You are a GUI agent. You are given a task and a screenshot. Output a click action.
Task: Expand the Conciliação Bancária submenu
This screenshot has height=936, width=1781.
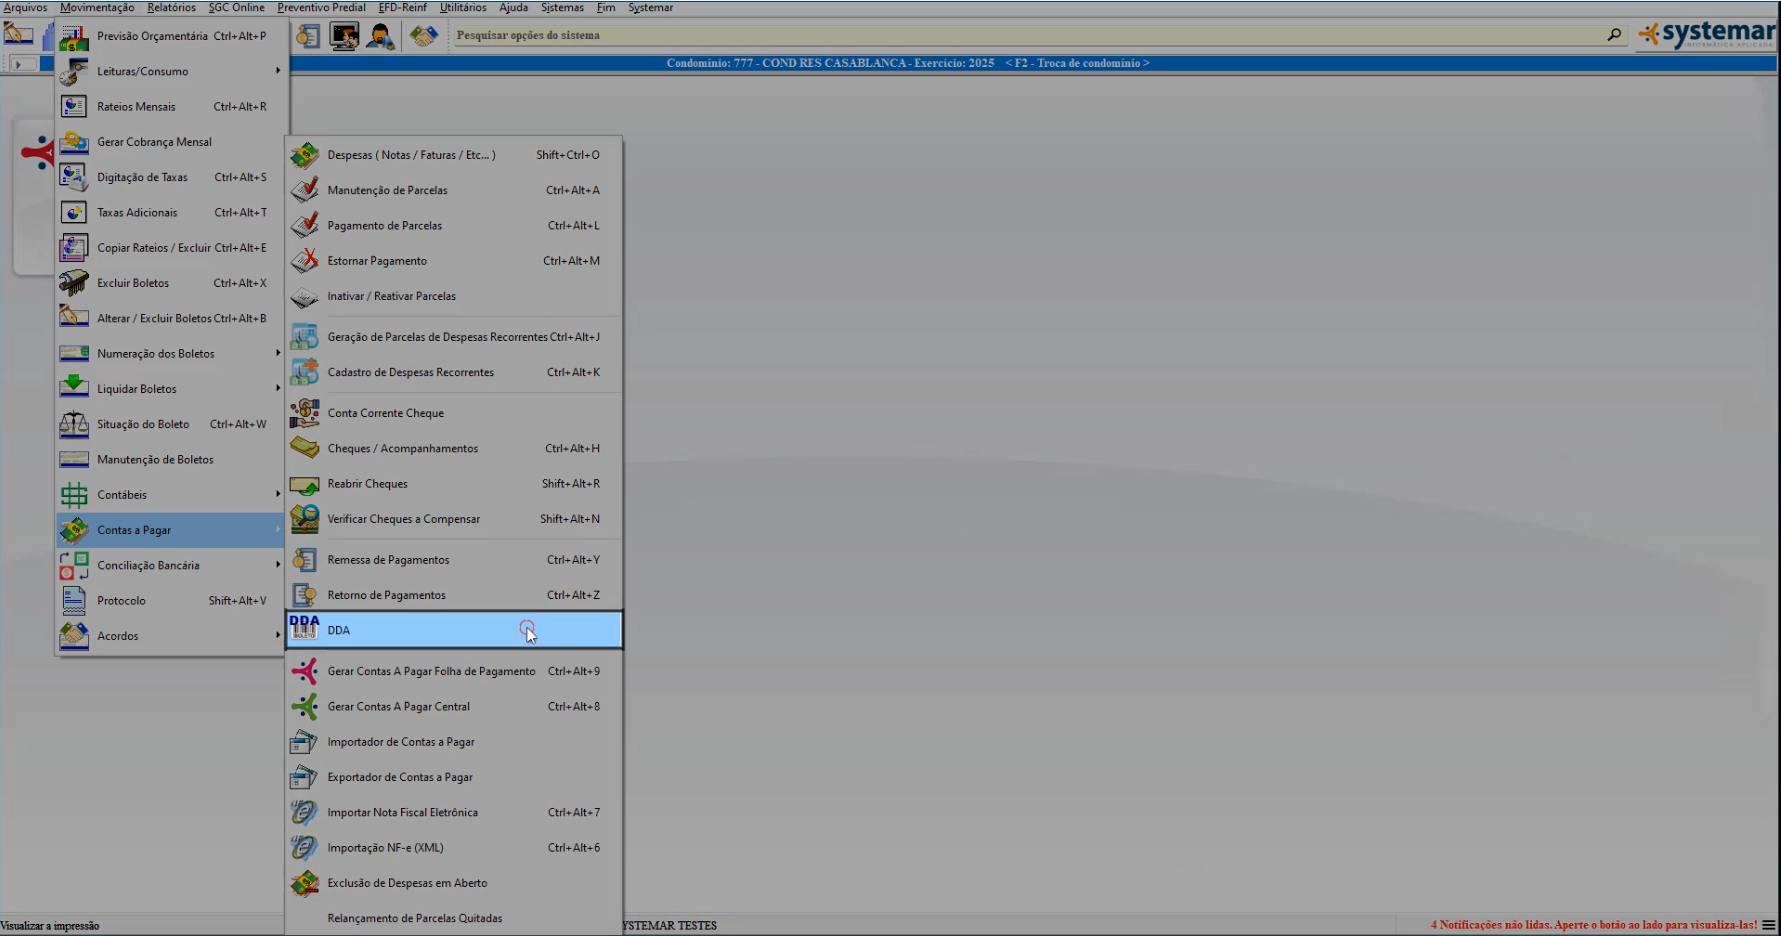[170, 566]
